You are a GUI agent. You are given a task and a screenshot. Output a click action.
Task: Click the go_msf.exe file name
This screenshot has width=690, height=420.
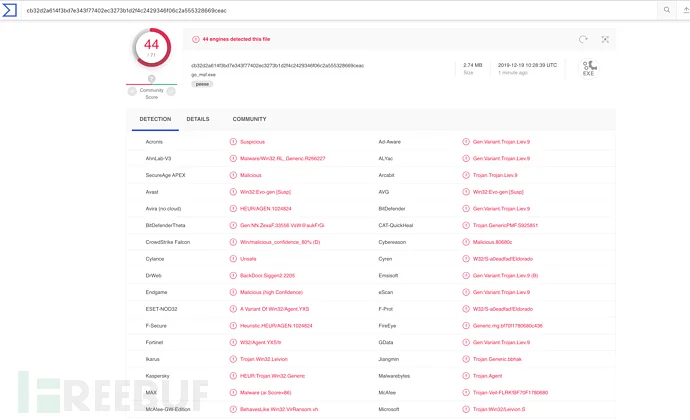[203, 75]
